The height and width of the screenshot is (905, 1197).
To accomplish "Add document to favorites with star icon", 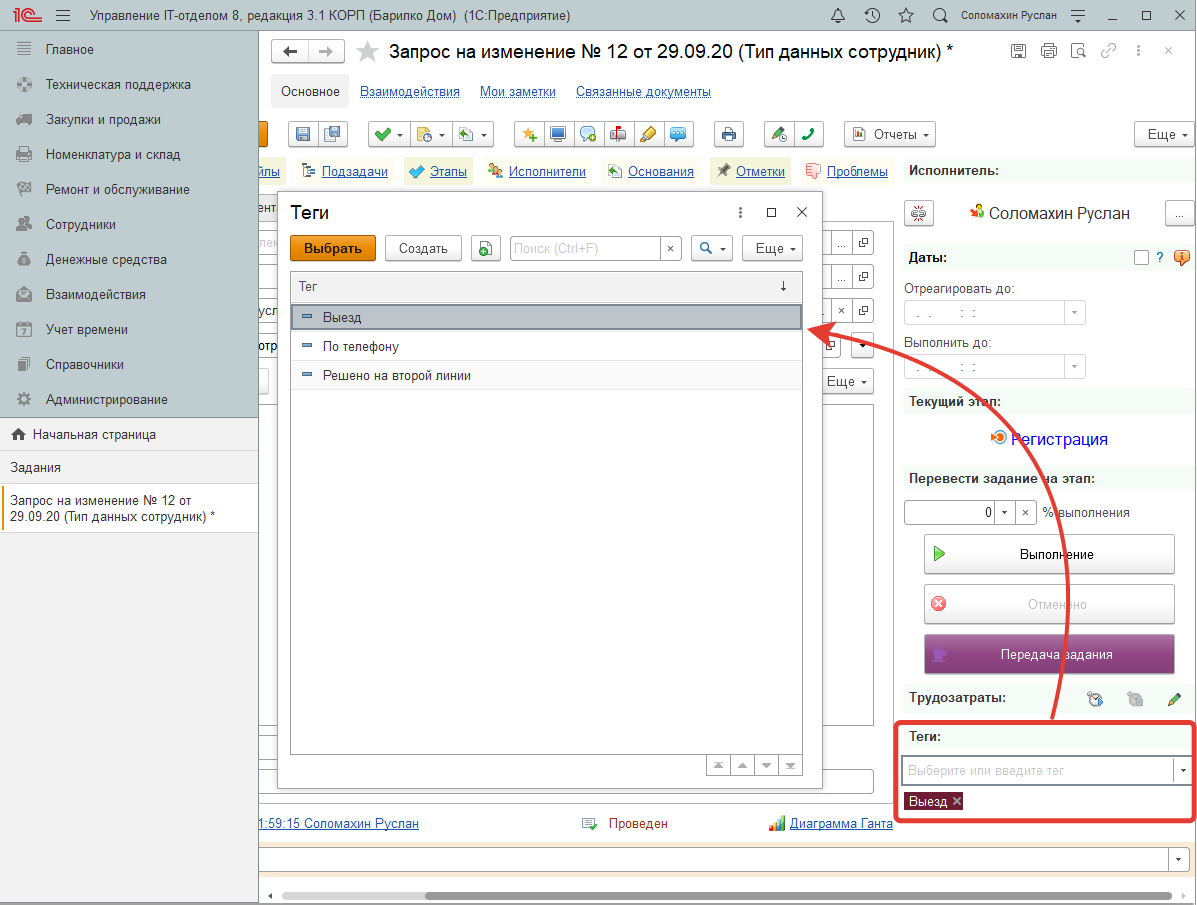I will coord(368,52).
